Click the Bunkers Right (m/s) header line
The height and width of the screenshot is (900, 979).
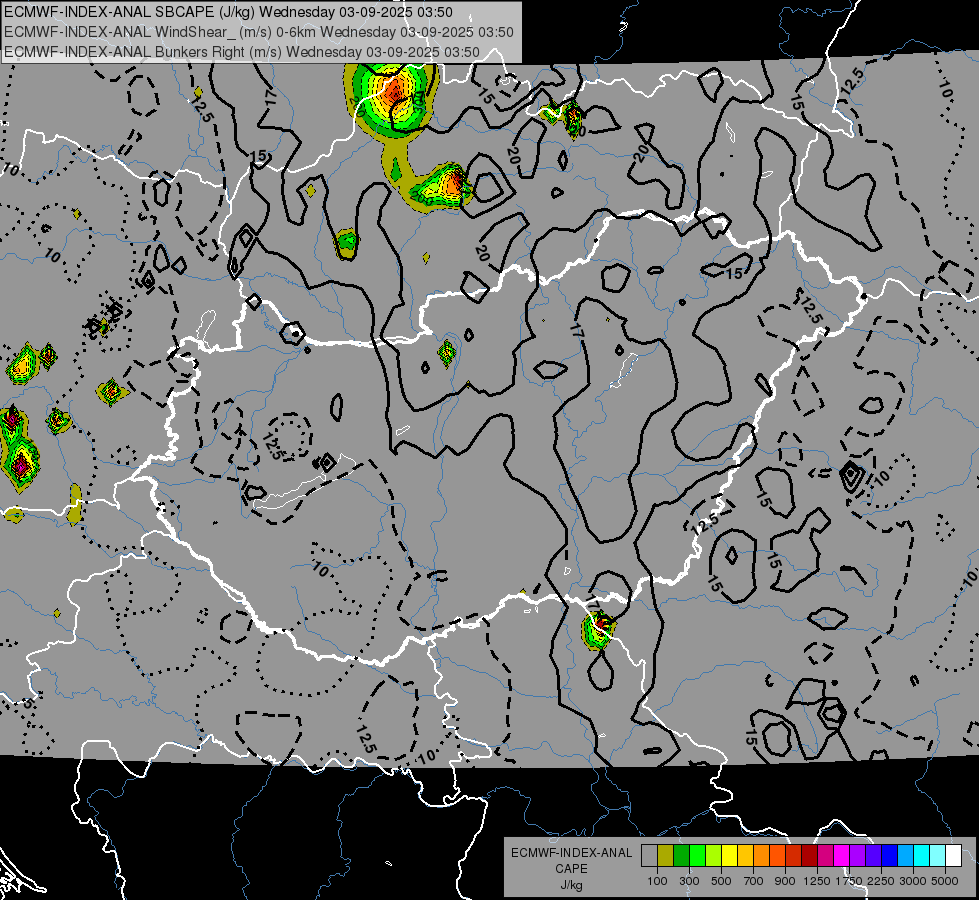[242, 52]
